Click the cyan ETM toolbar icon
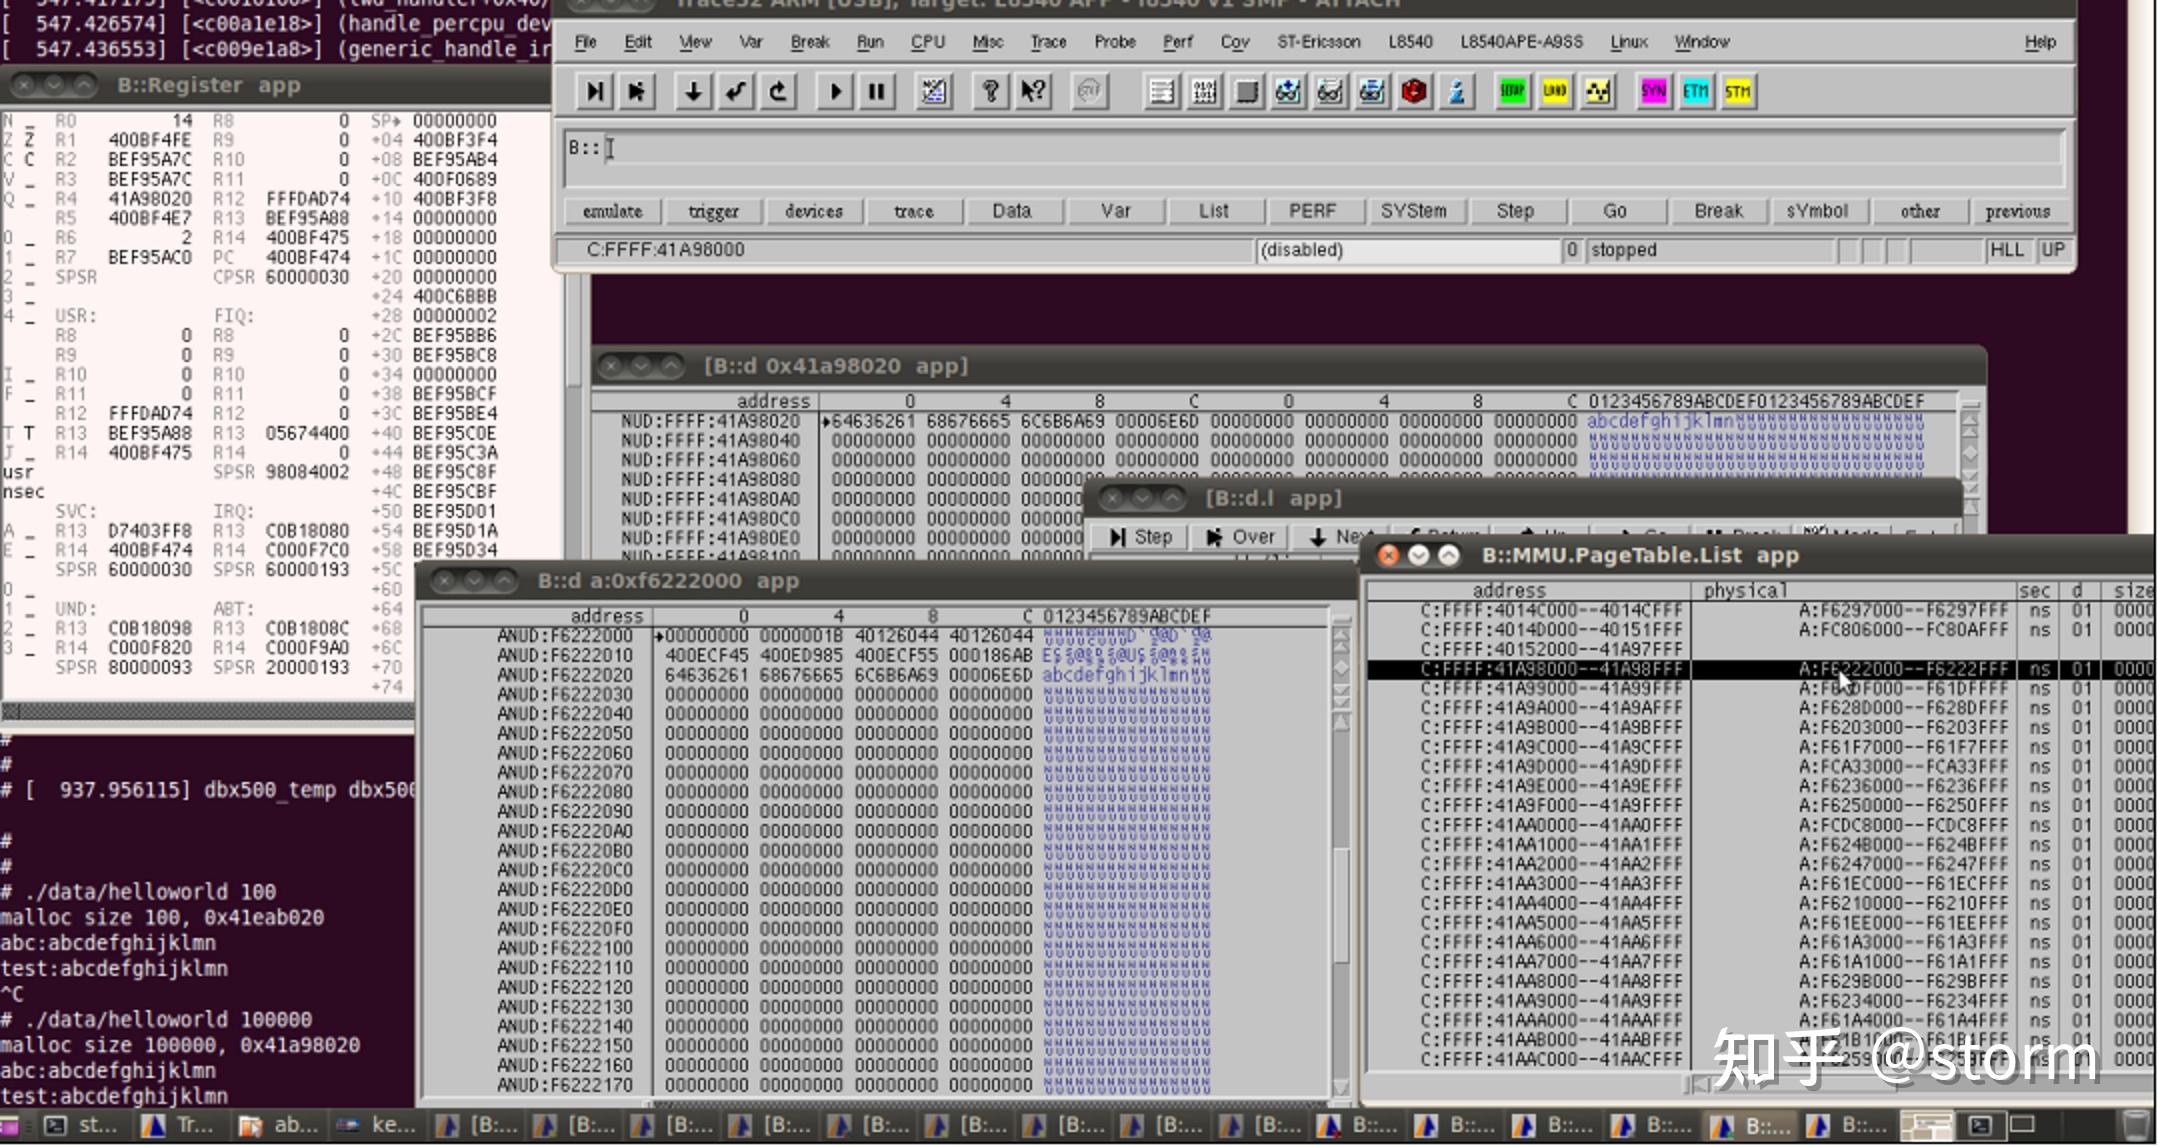Viewport: 2158px width, 1146px height. coord(1695,92)
